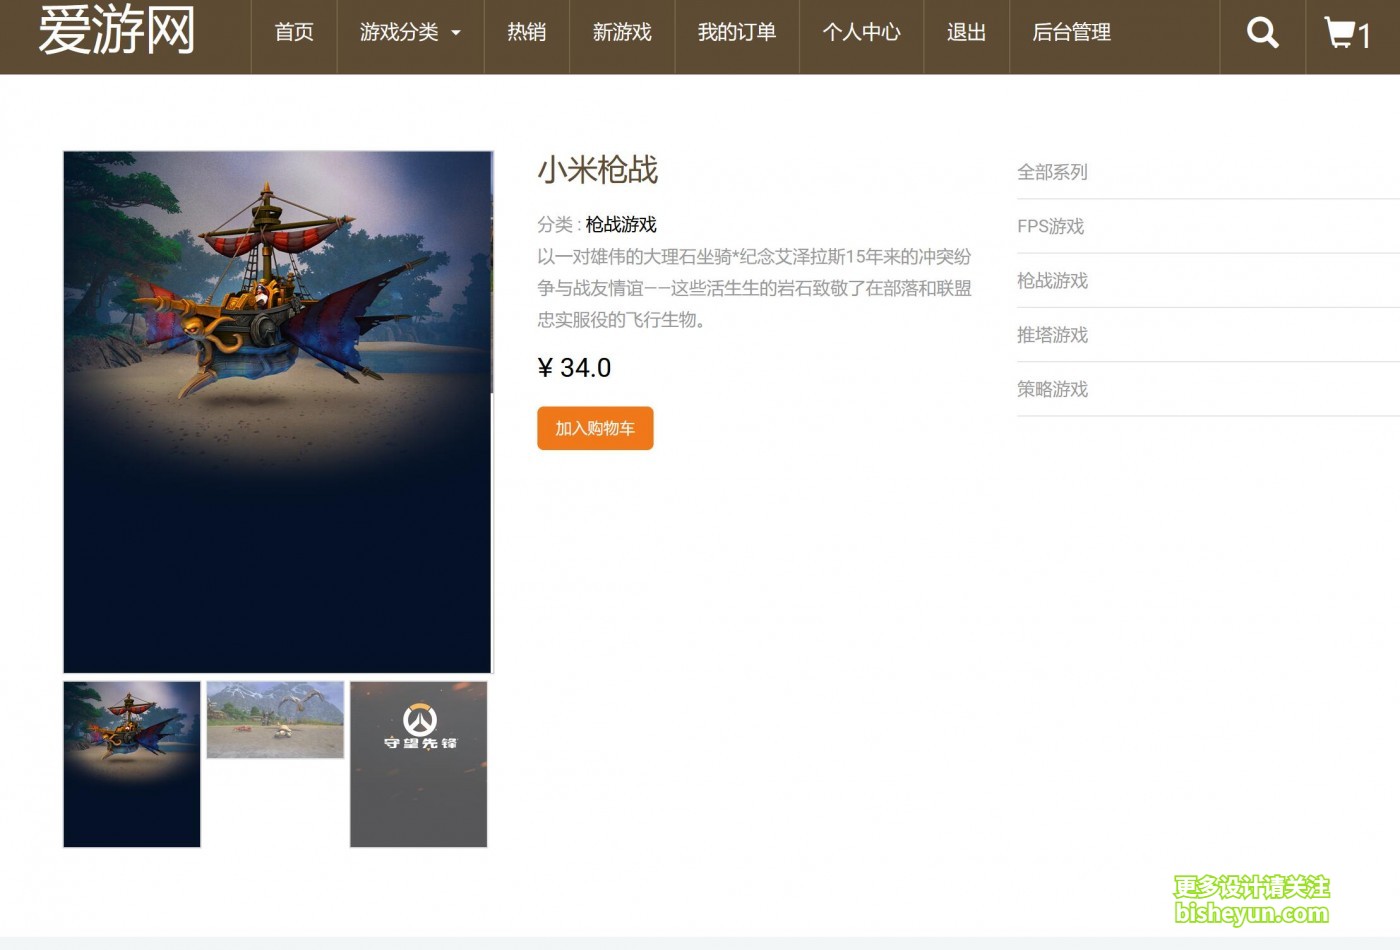Click the 加入购物车 button
The height and width of the screenshot is (950, 1400).
point(595,428)
